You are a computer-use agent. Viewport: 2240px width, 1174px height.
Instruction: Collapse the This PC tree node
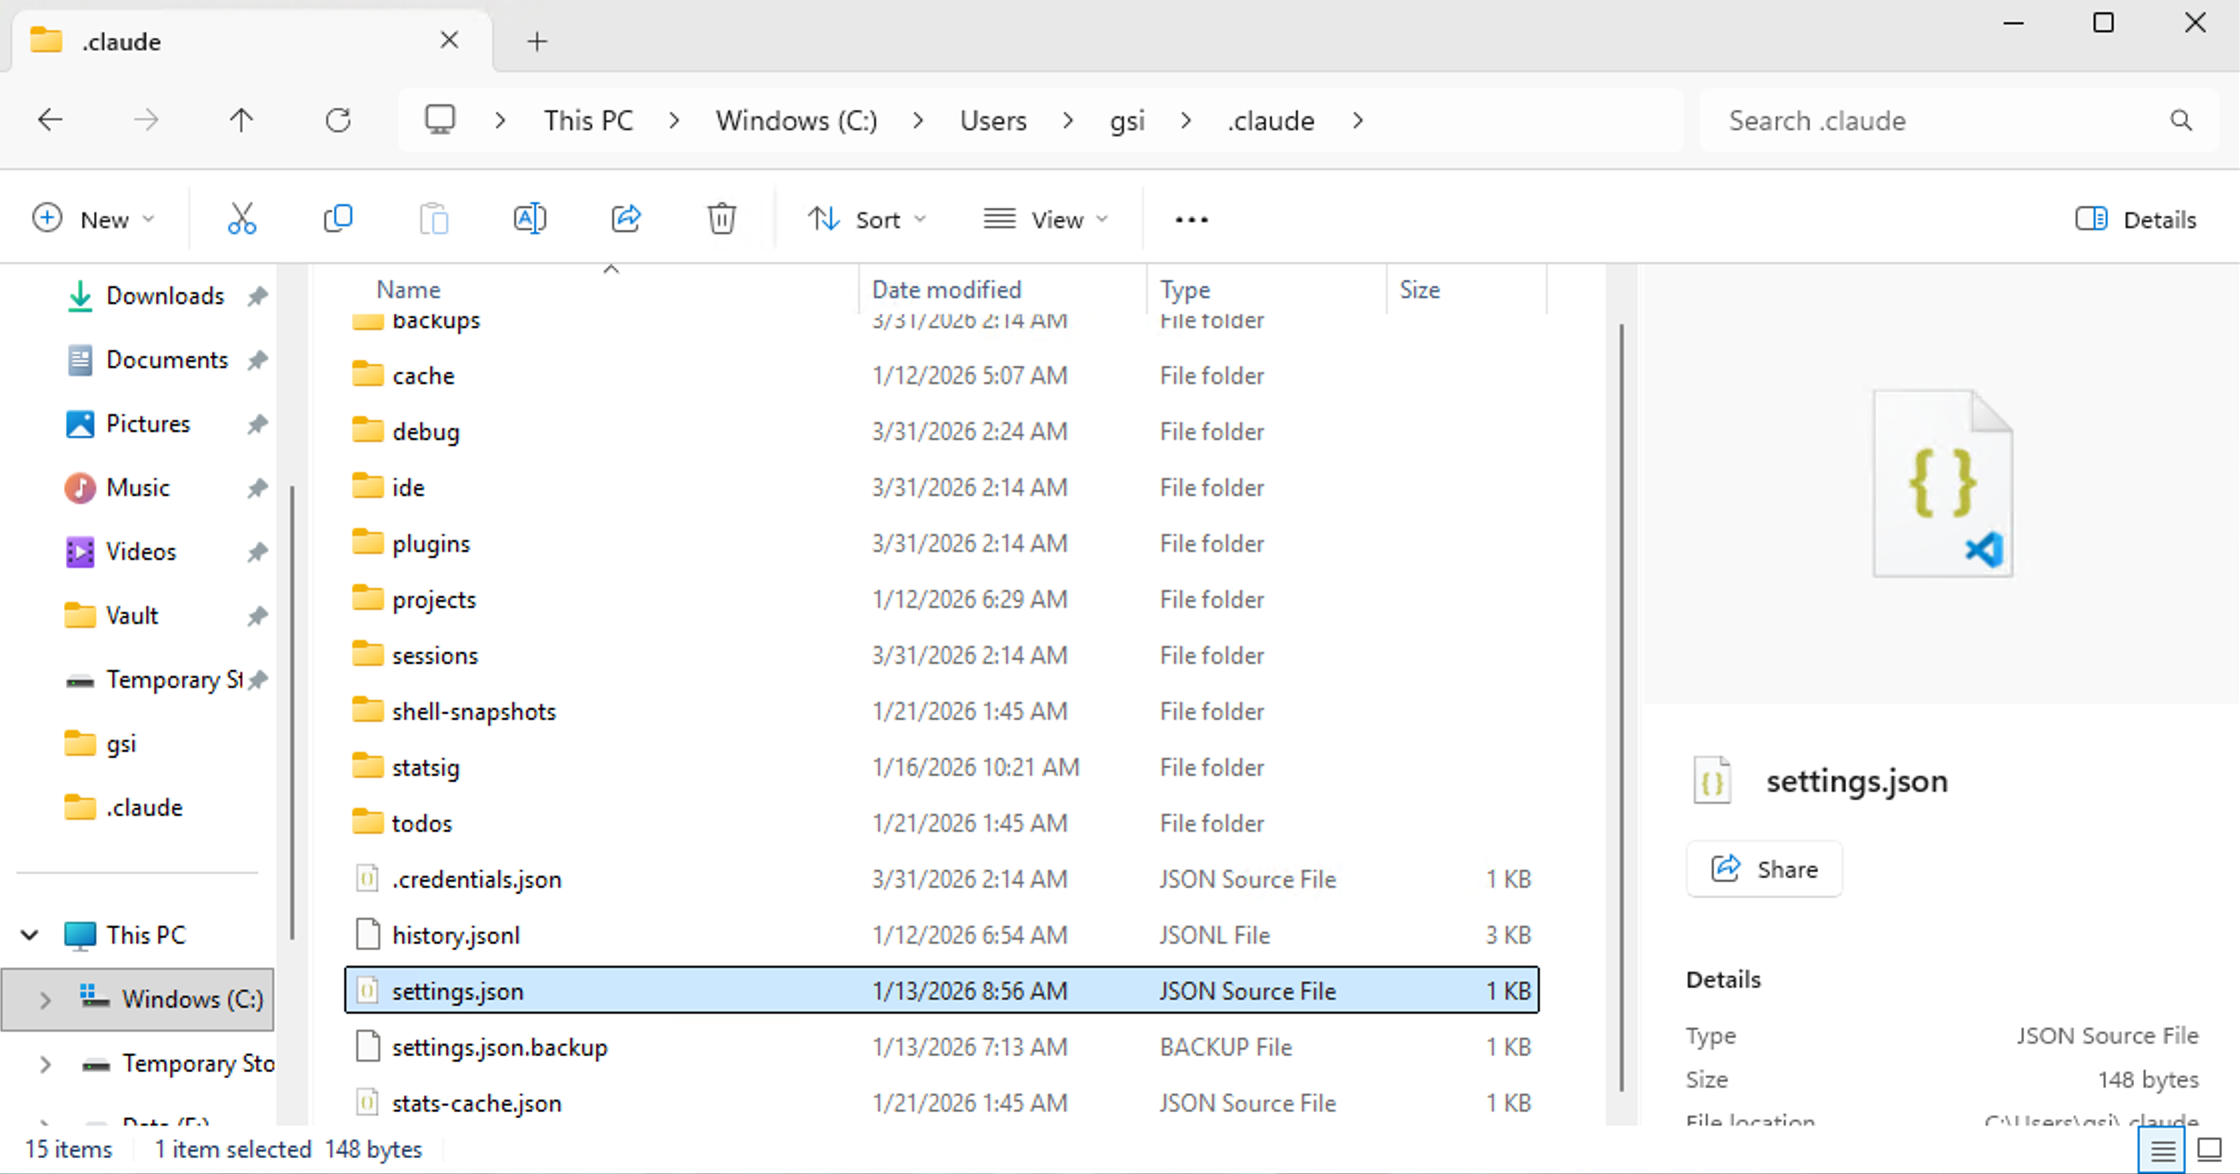pyautogui.click(x=30, y=935)
